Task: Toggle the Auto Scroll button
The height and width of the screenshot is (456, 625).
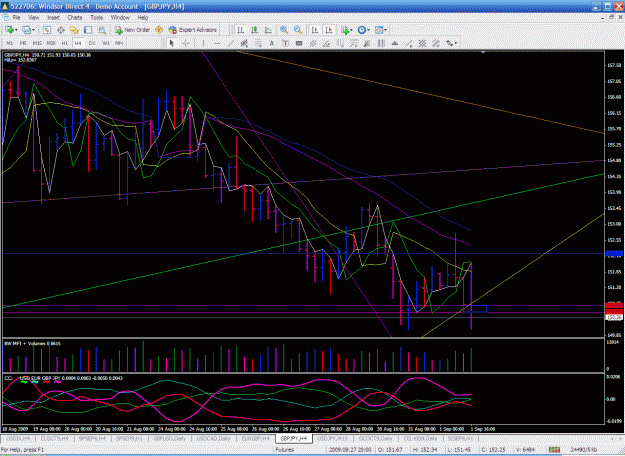Action: tap(315, 30)
